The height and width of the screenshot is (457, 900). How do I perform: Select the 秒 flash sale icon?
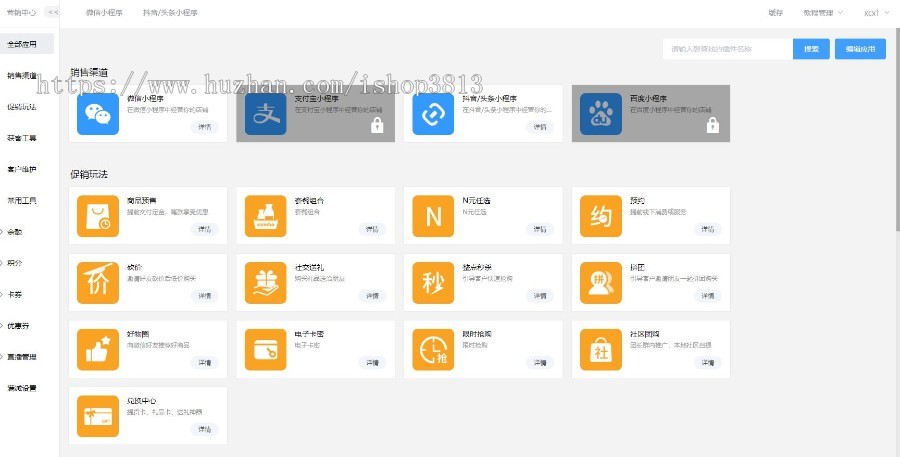pyautogui.click(x=433, y=283)
